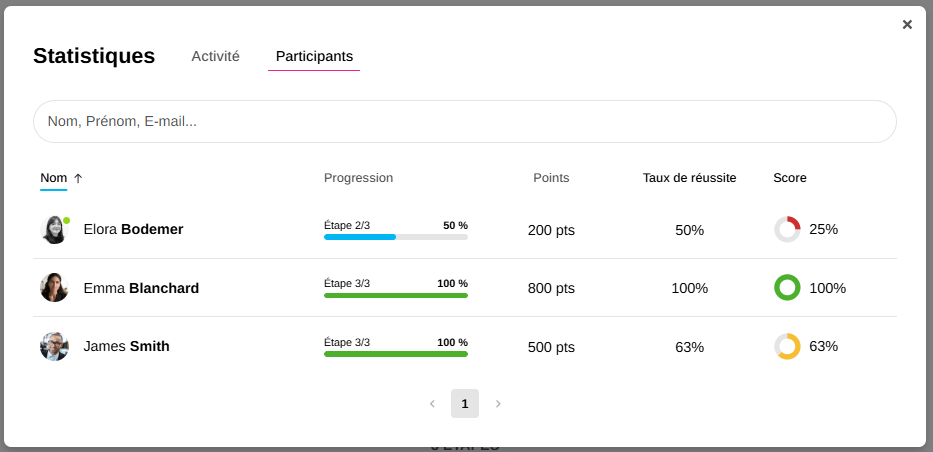Sort by Taux de réussite column
The width and height of the screenshot is (933, 452).
pyautogui.click(x=689, y=178)
